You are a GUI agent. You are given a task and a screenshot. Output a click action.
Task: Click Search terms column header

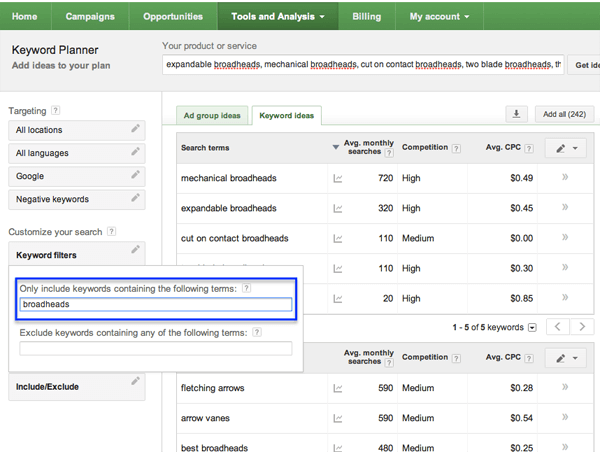click(x=205, y=148)
